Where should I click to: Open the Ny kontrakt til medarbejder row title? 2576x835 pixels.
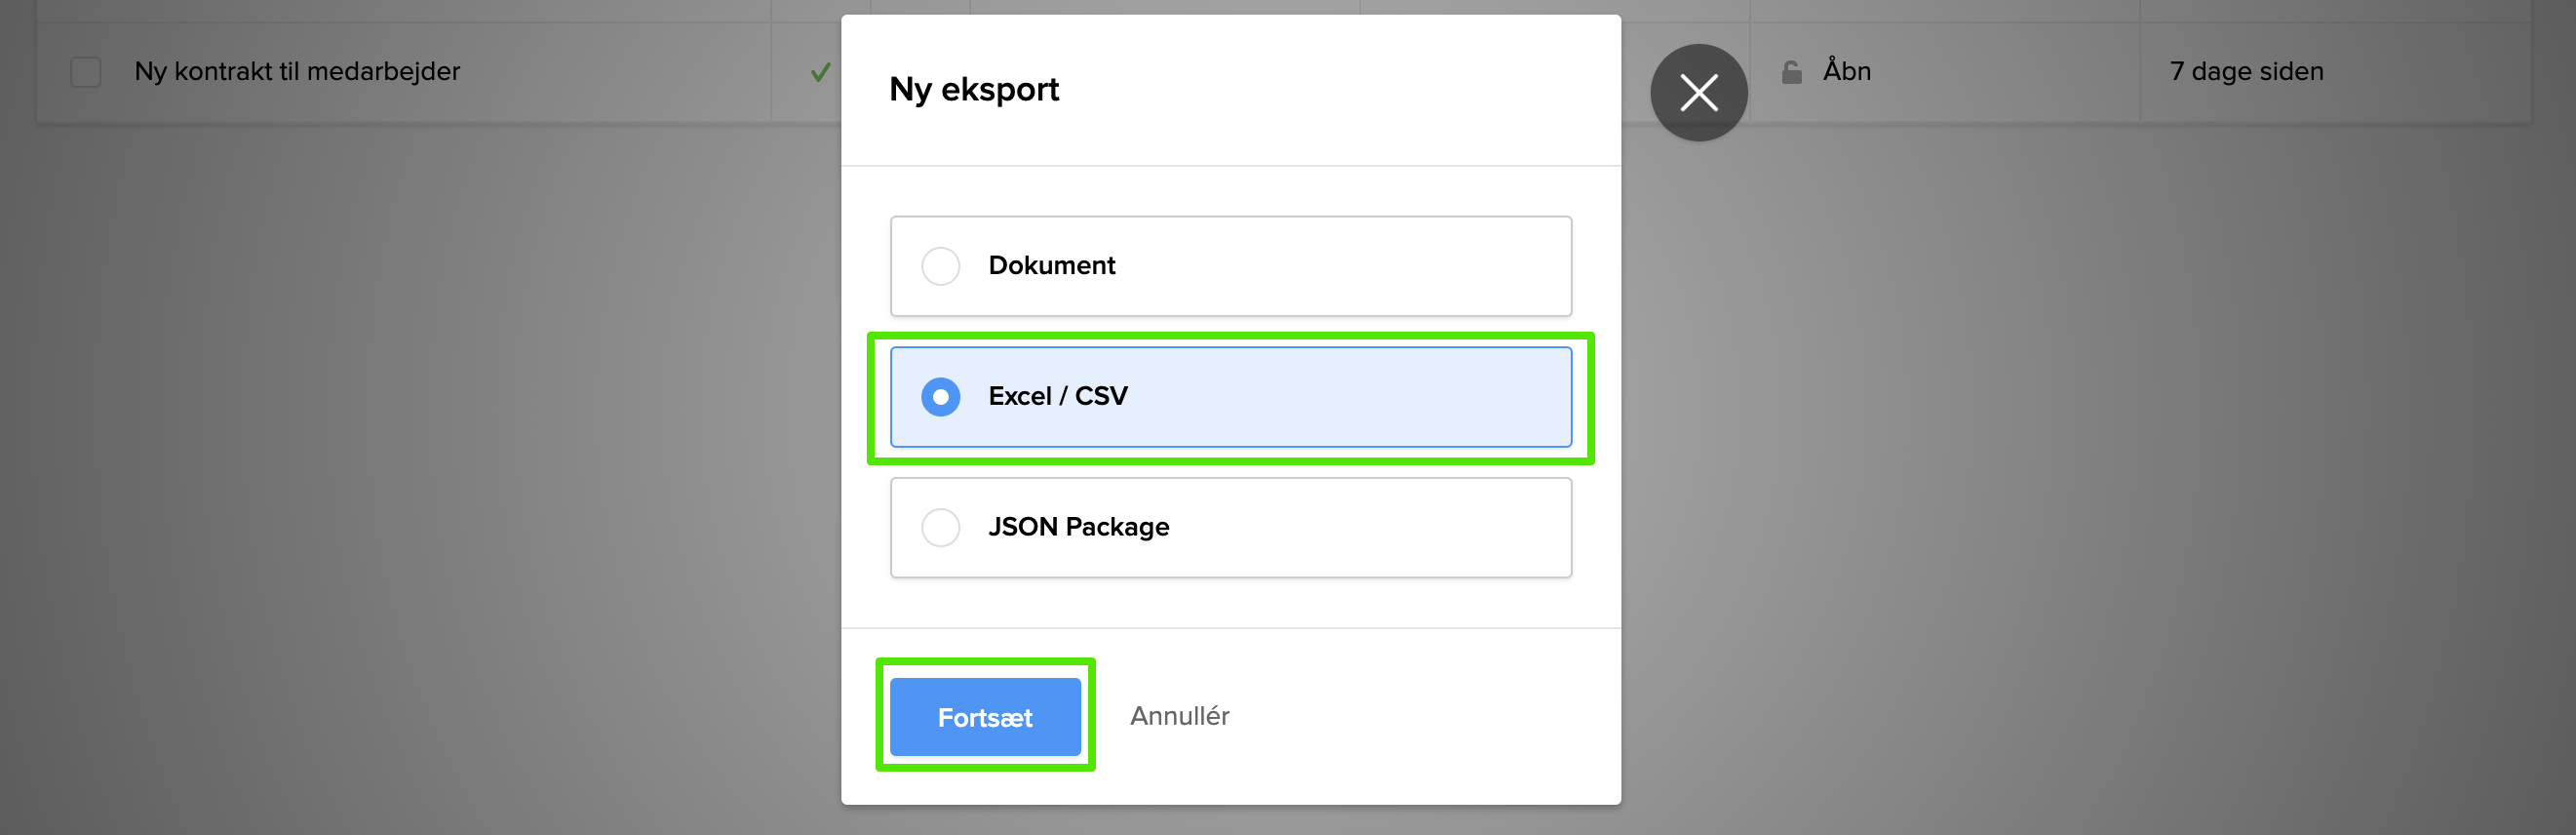click(297, 72)
